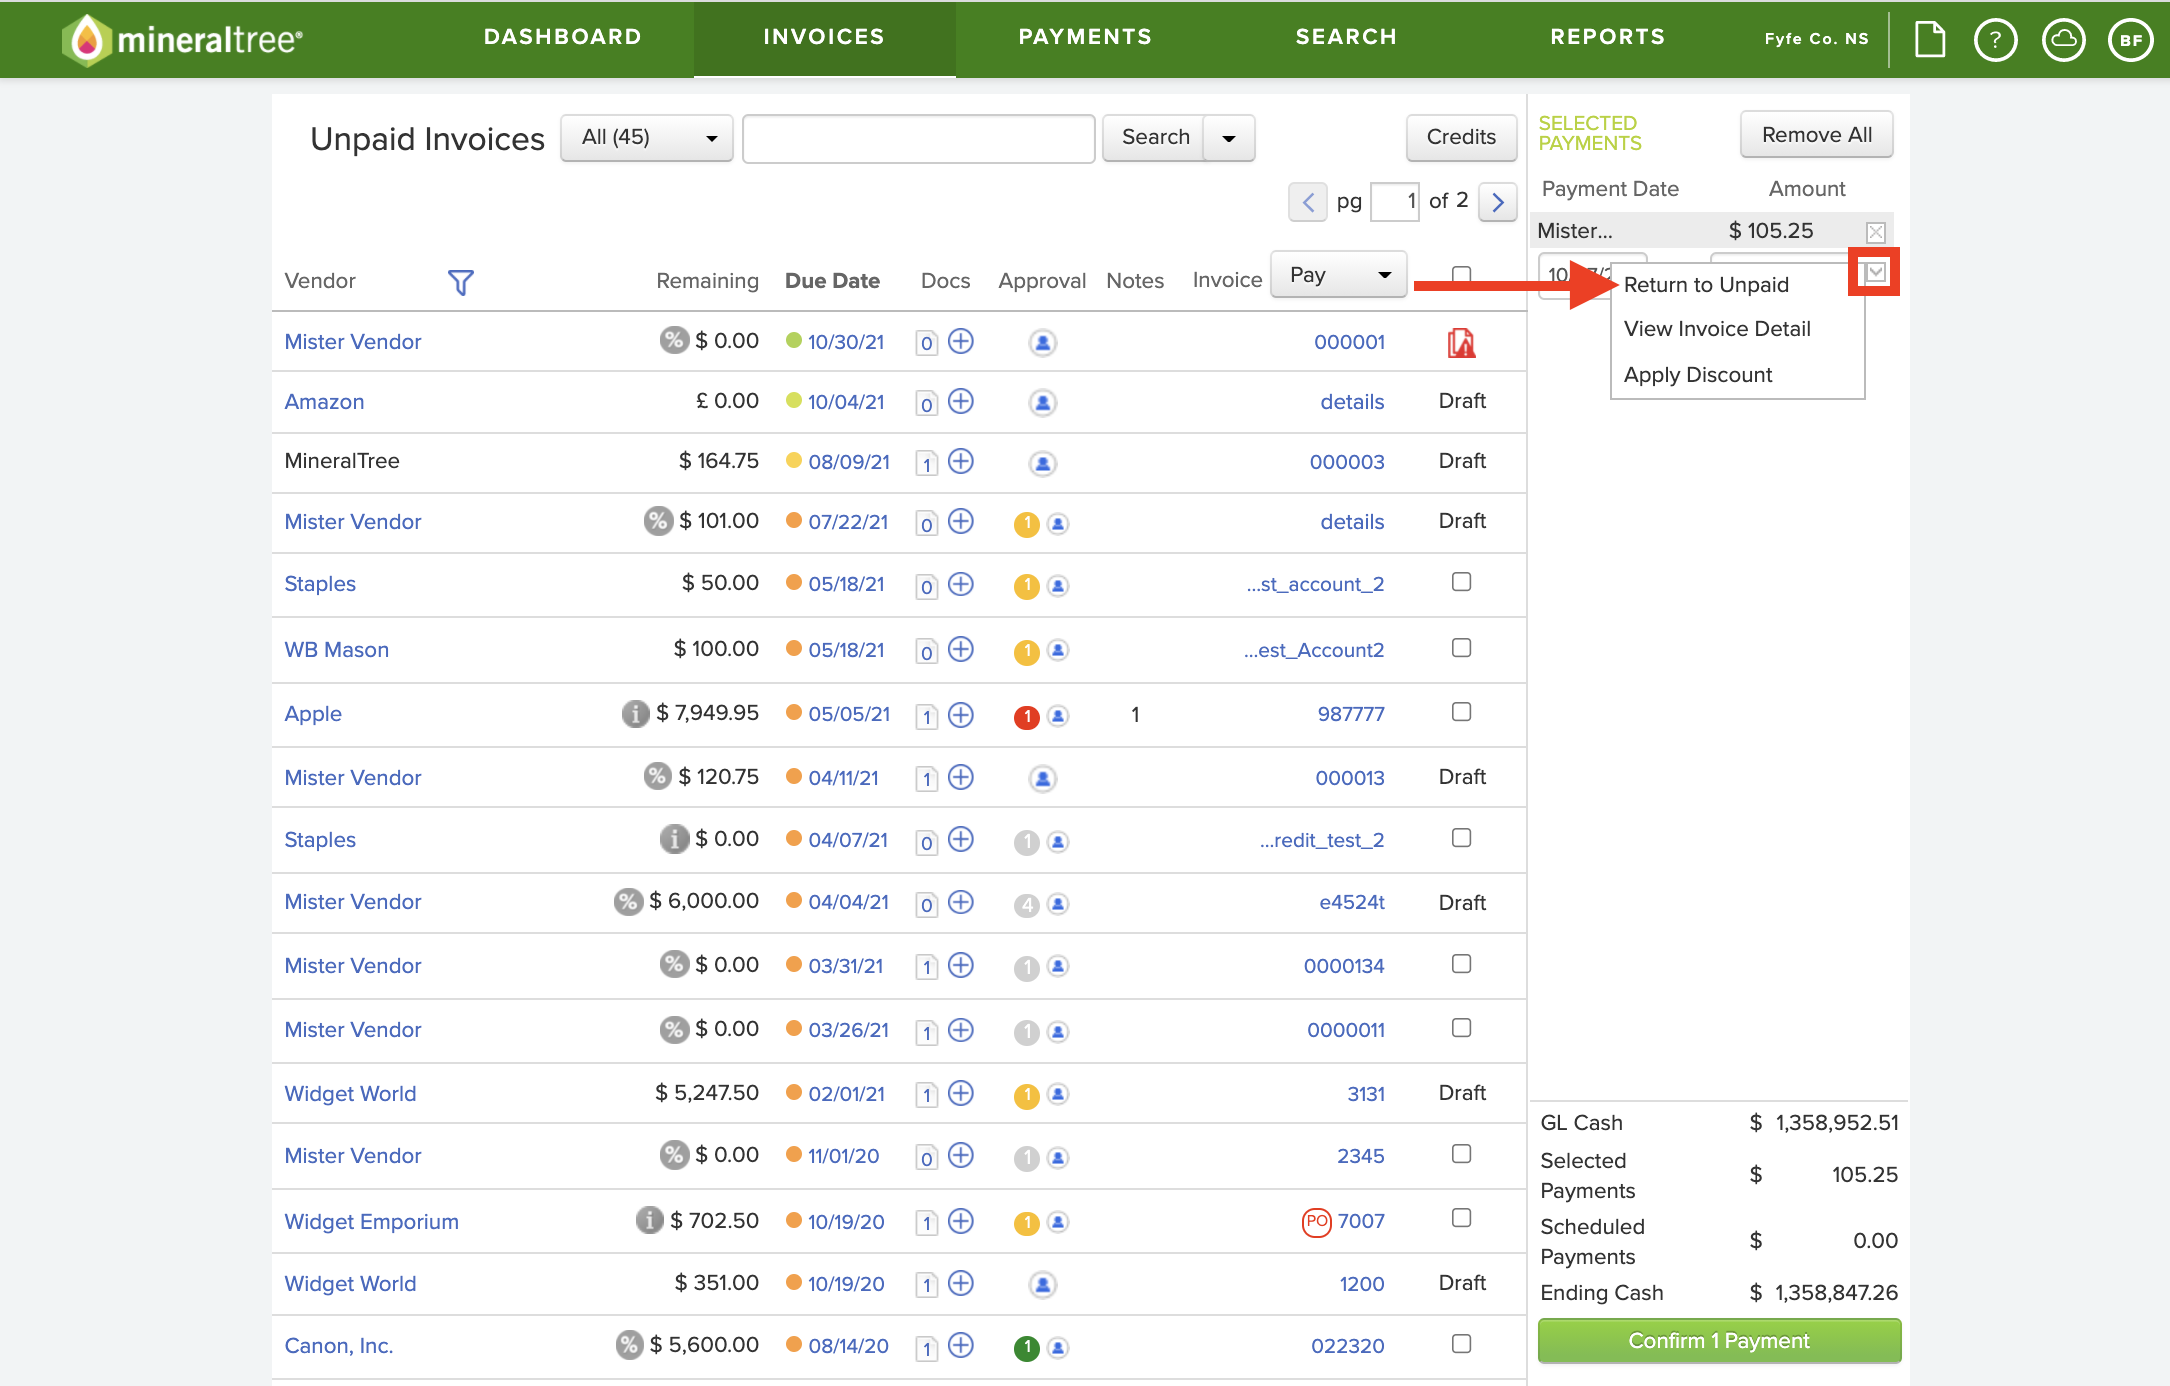Choose Return to Unpaid from menu
Image resolution: width=2170 pixels, height=1386 pixels.
pyautogui.click(x=1706, y=285)
